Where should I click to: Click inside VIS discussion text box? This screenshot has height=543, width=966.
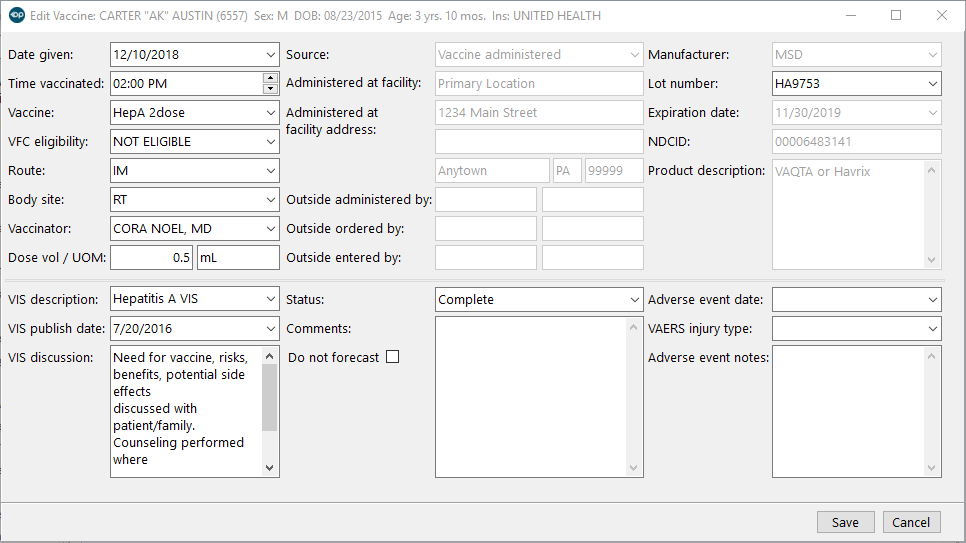pyautogui.click(x=186, y=411)
